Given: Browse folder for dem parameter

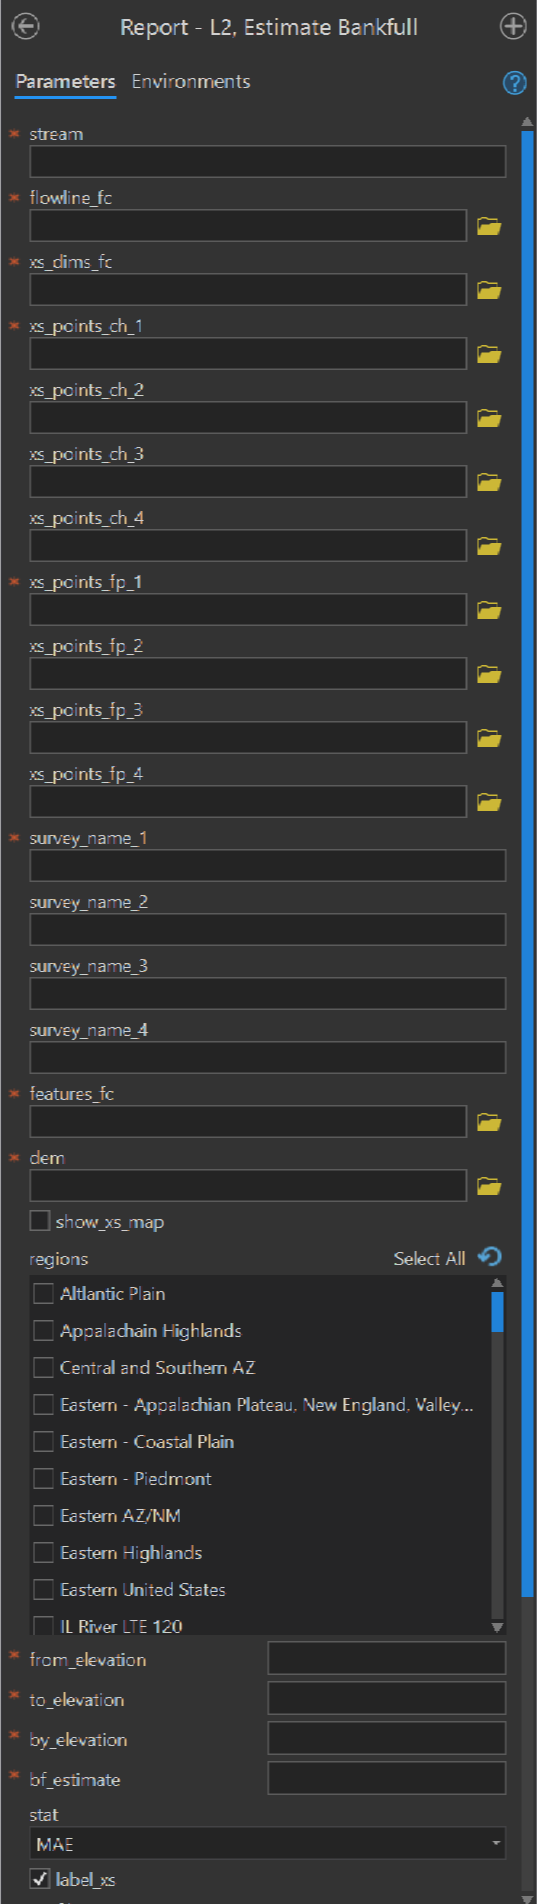Looking at the screenshot, I should tap(489, 1186).
